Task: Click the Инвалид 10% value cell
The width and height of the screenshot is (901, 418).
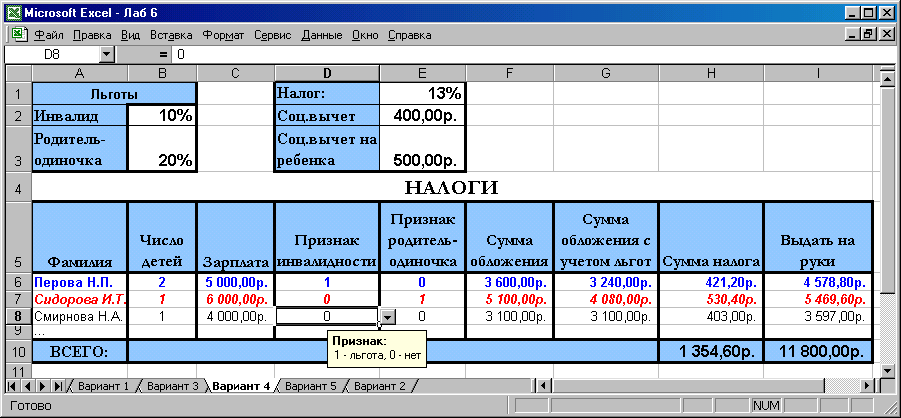Action: (162, 116)
